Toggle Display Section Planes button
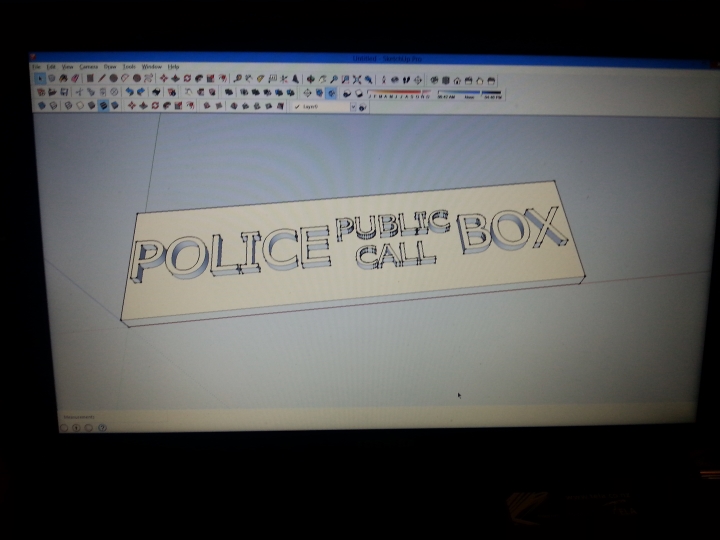The width and height of the screenshot is (720, 540). tap(319, 93)
